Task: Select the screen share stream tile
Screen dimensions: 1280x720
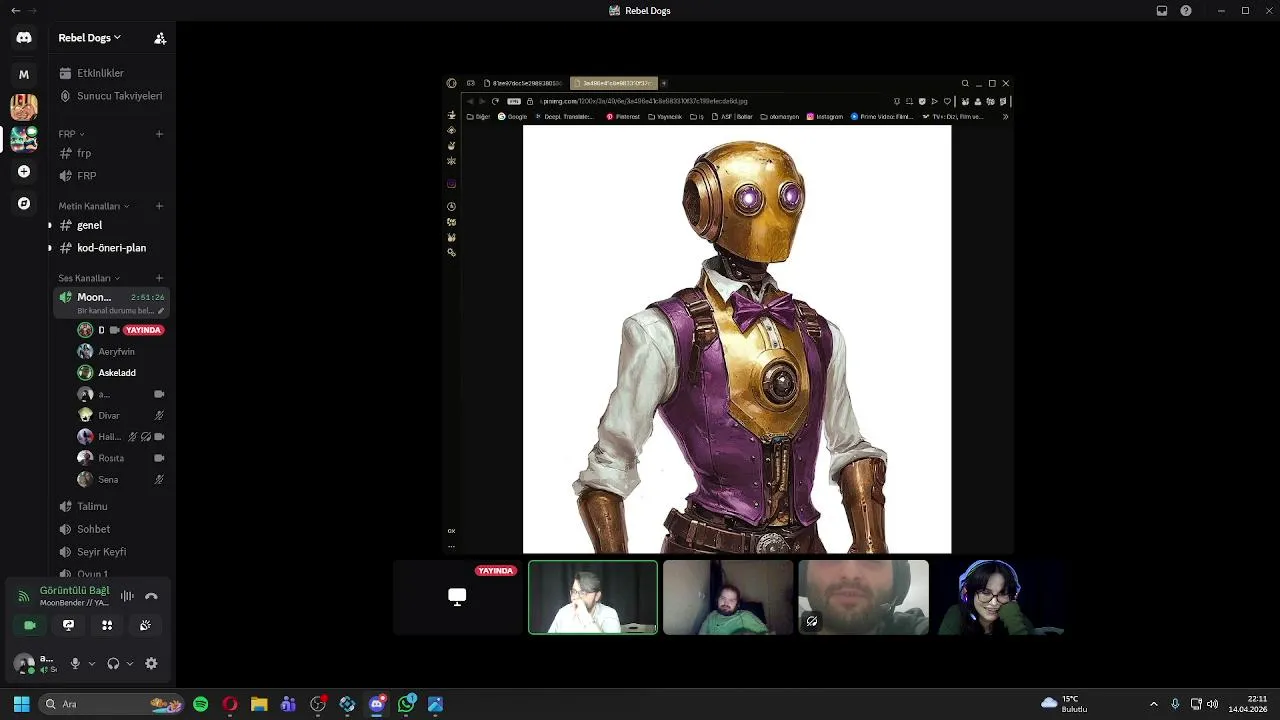Action: click(x=458, y=597)
